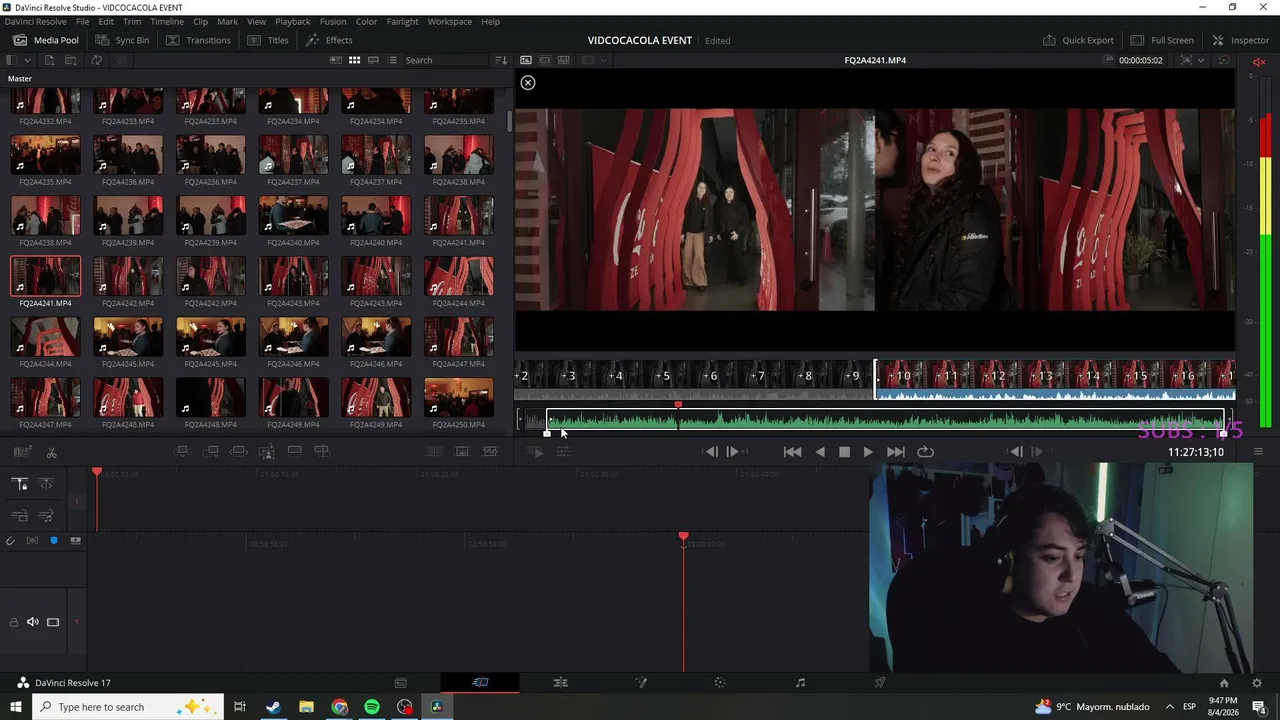Select the FQ2A4232.MP4 clip thumbnail
1280x720 pixels.
point(45,101)
